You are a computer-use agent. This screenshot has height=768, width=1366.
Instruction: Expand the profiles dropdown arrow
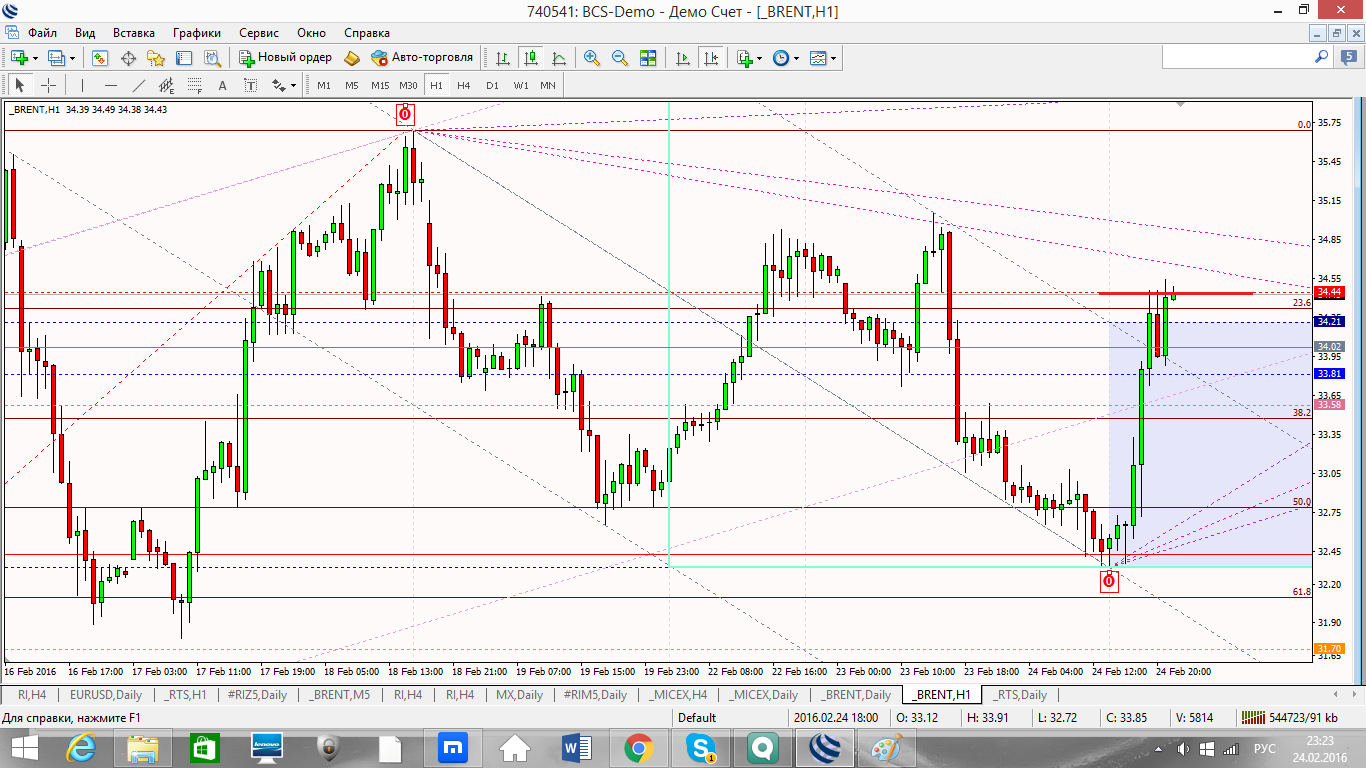point(72,58)
